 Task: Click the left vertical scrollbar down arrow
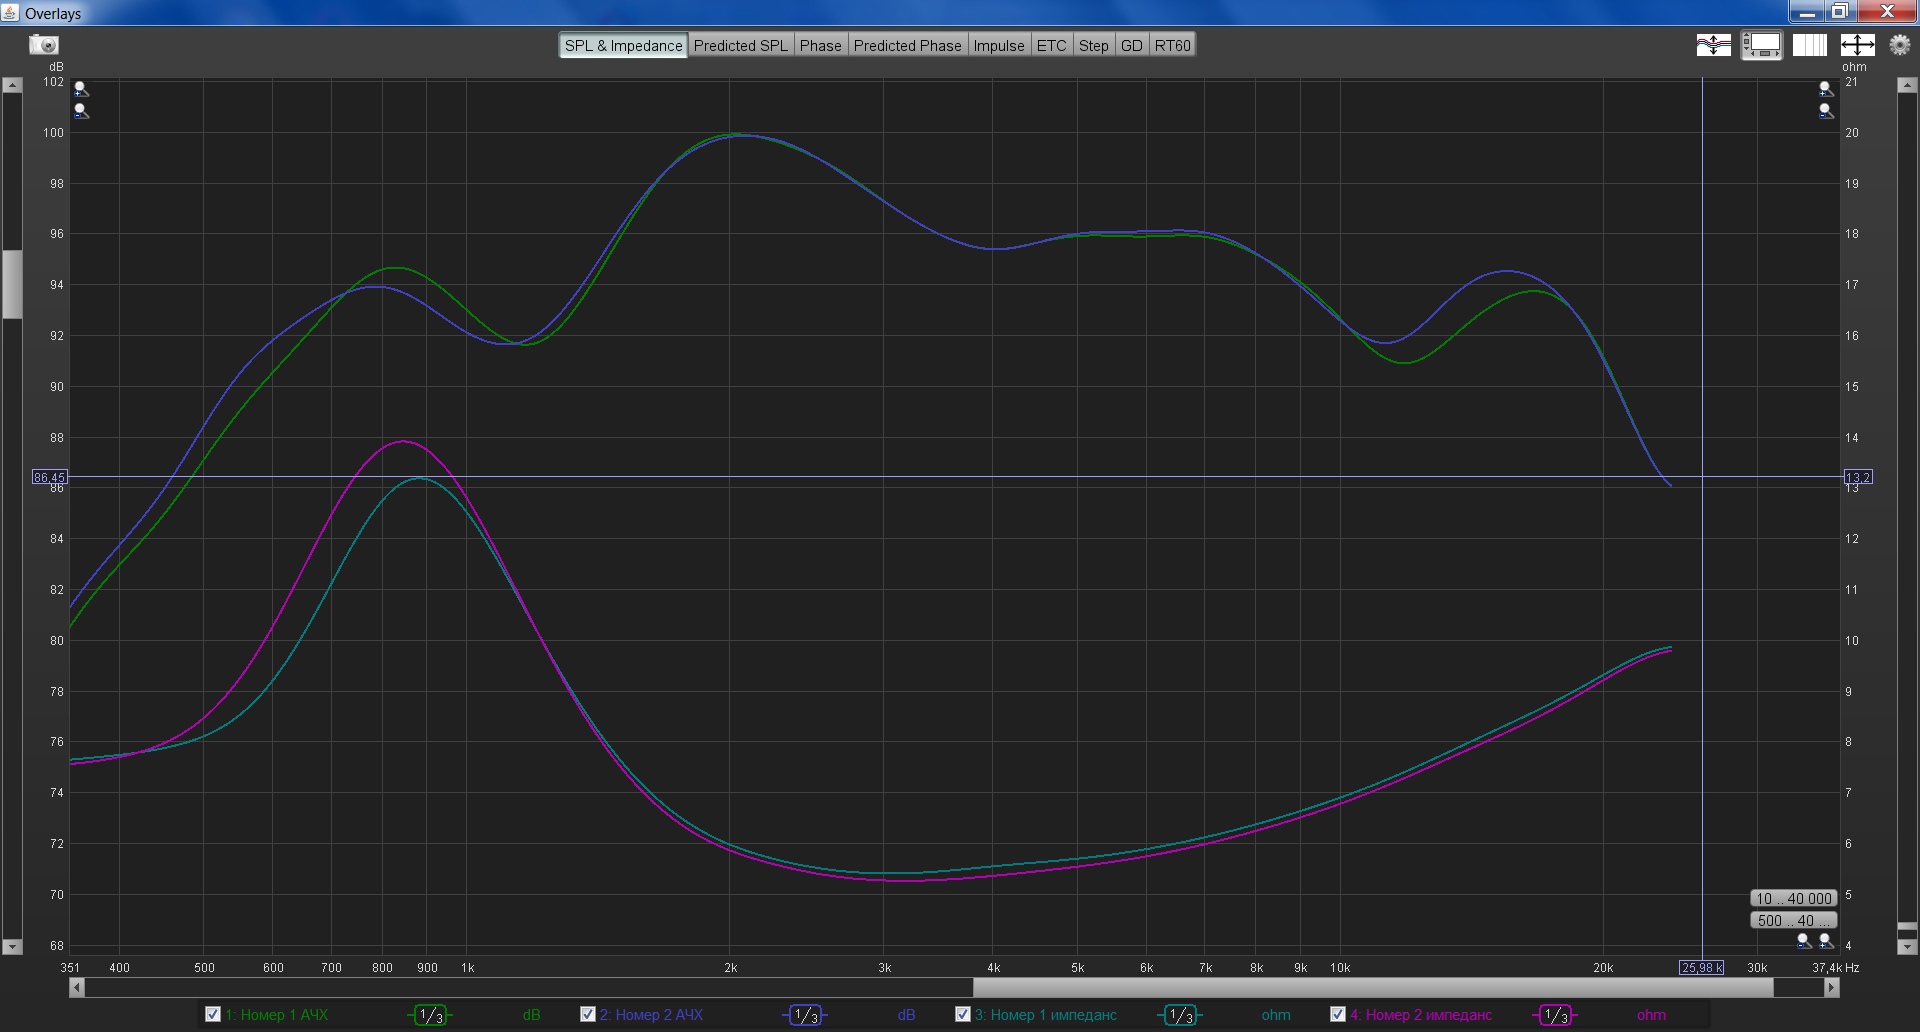tap(12, 946)
